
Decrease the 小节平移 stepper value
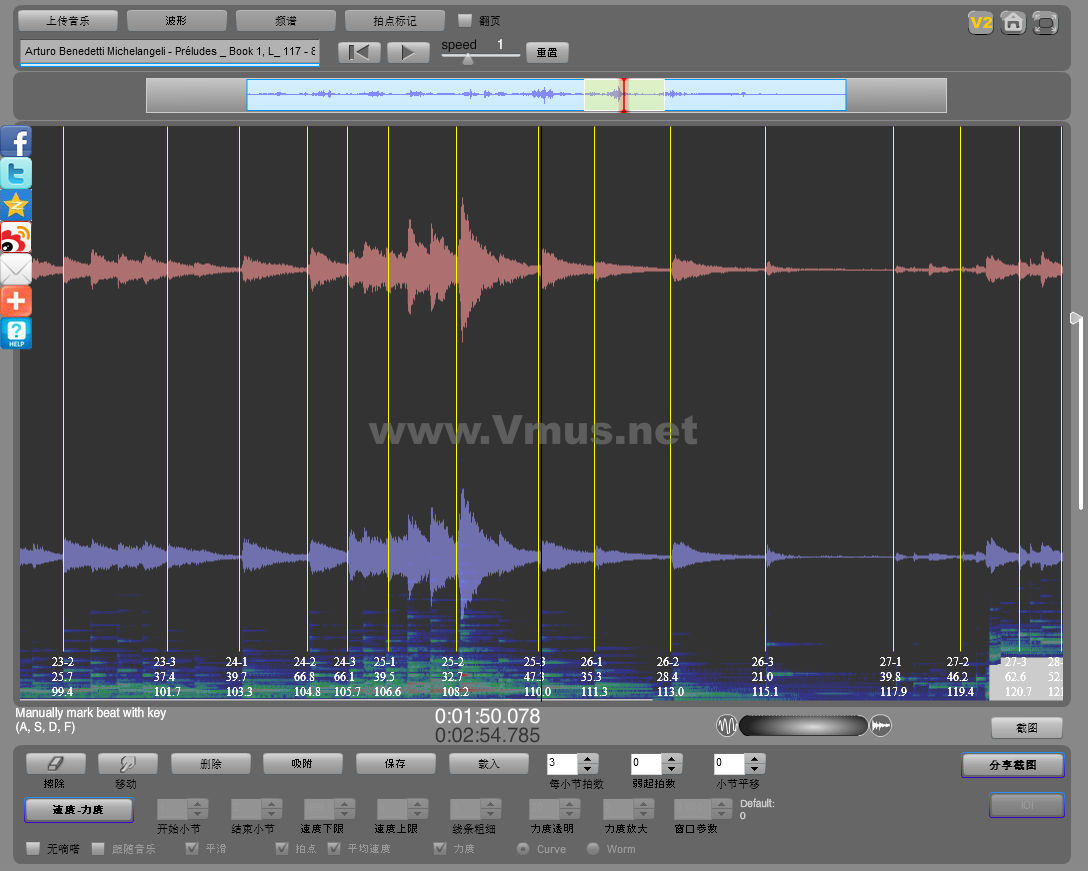(754, 769)
